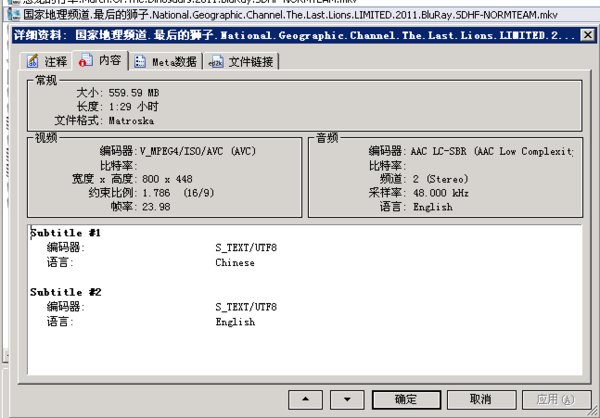Cancel the dialog with 取消

[x=481, y=400]
